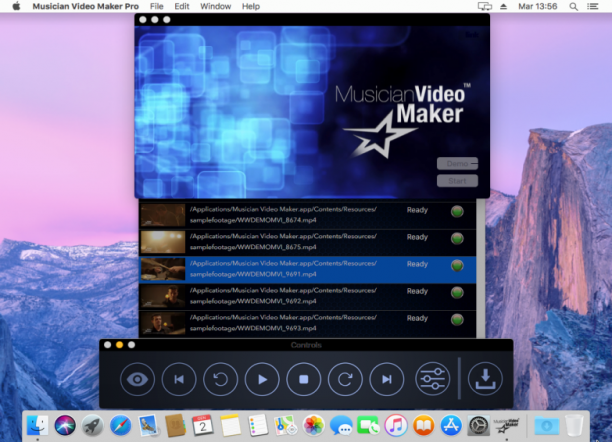Click the Start button
Screen dimensions: 612x442
pos(457,181)
